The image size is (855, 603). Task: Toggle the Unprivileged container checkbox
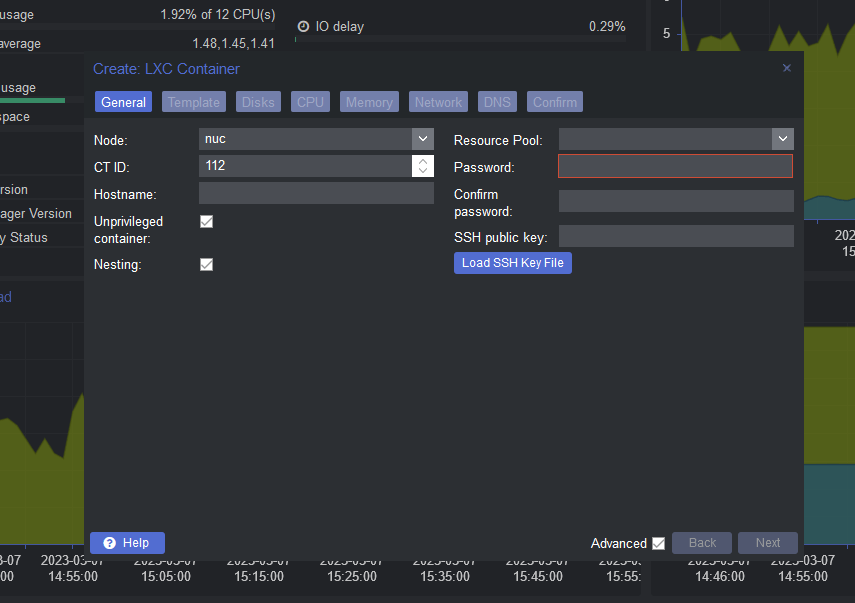pos(207,222)
